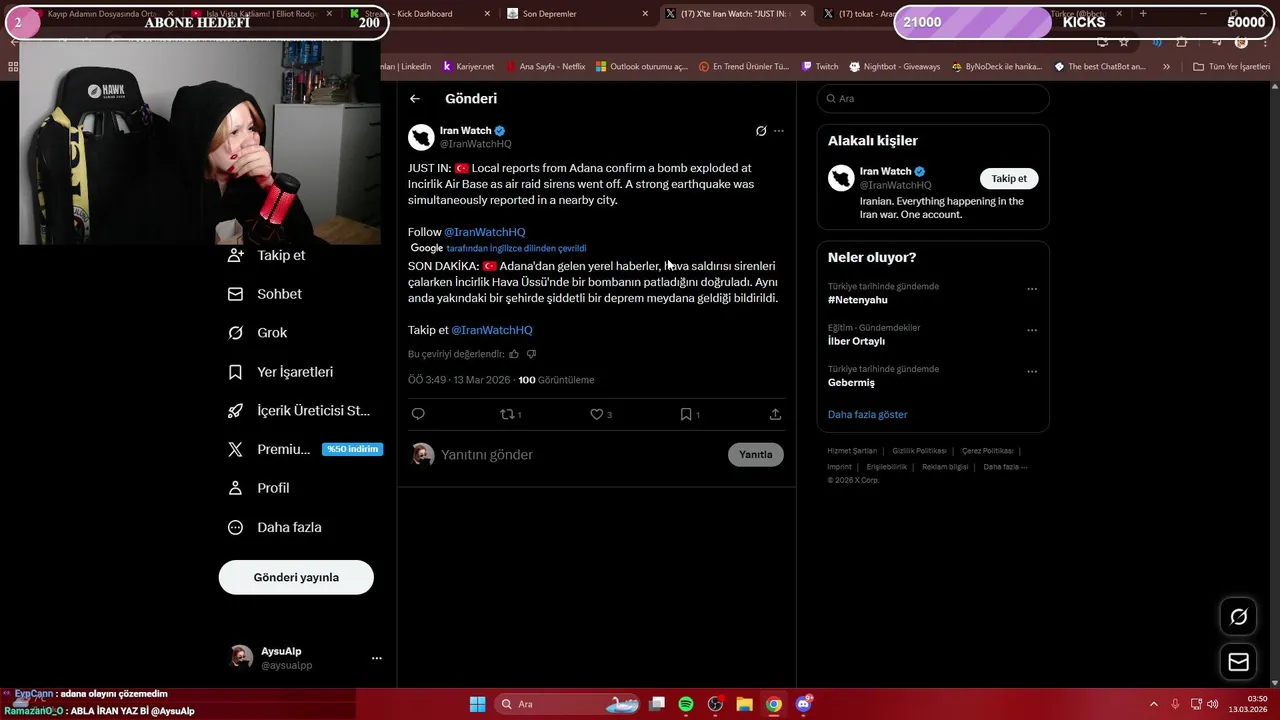1280x720 pixels.
Task: Close the Son Depremler browser tab
Action: click(x=645, y=14)
